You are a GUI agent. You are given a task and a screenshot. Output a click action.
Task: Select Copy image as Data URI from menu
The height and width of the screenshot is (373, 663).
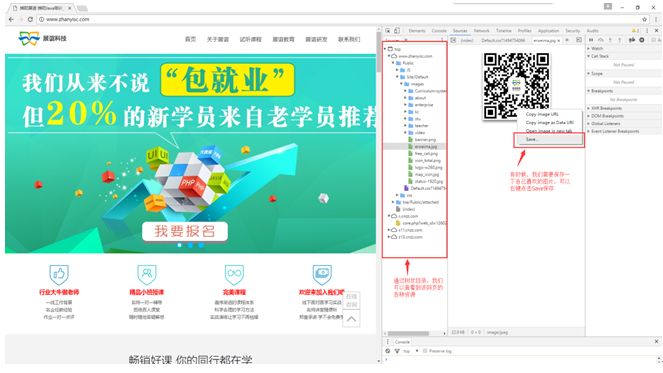pyautogui.click(x=551, y=123)
